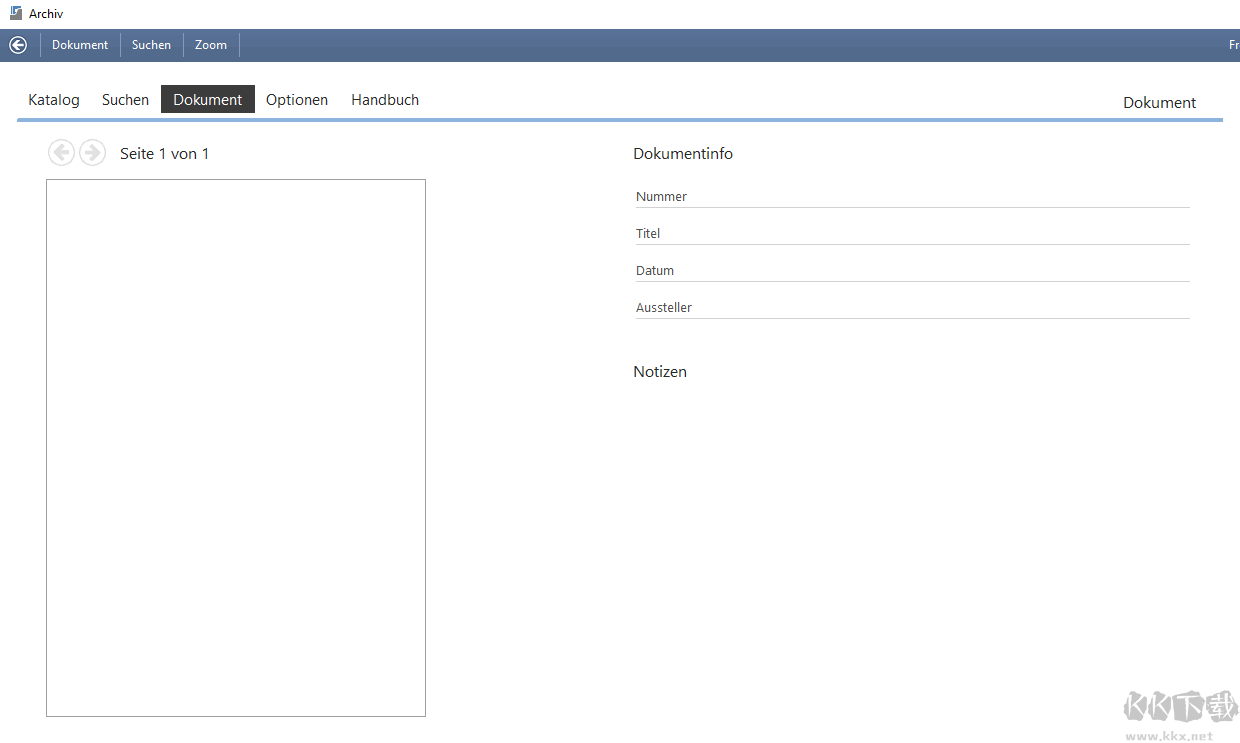This screenshot has height=743, width=1240.
Task: Click the empty document preview pane
Action: tap(235, 447)
